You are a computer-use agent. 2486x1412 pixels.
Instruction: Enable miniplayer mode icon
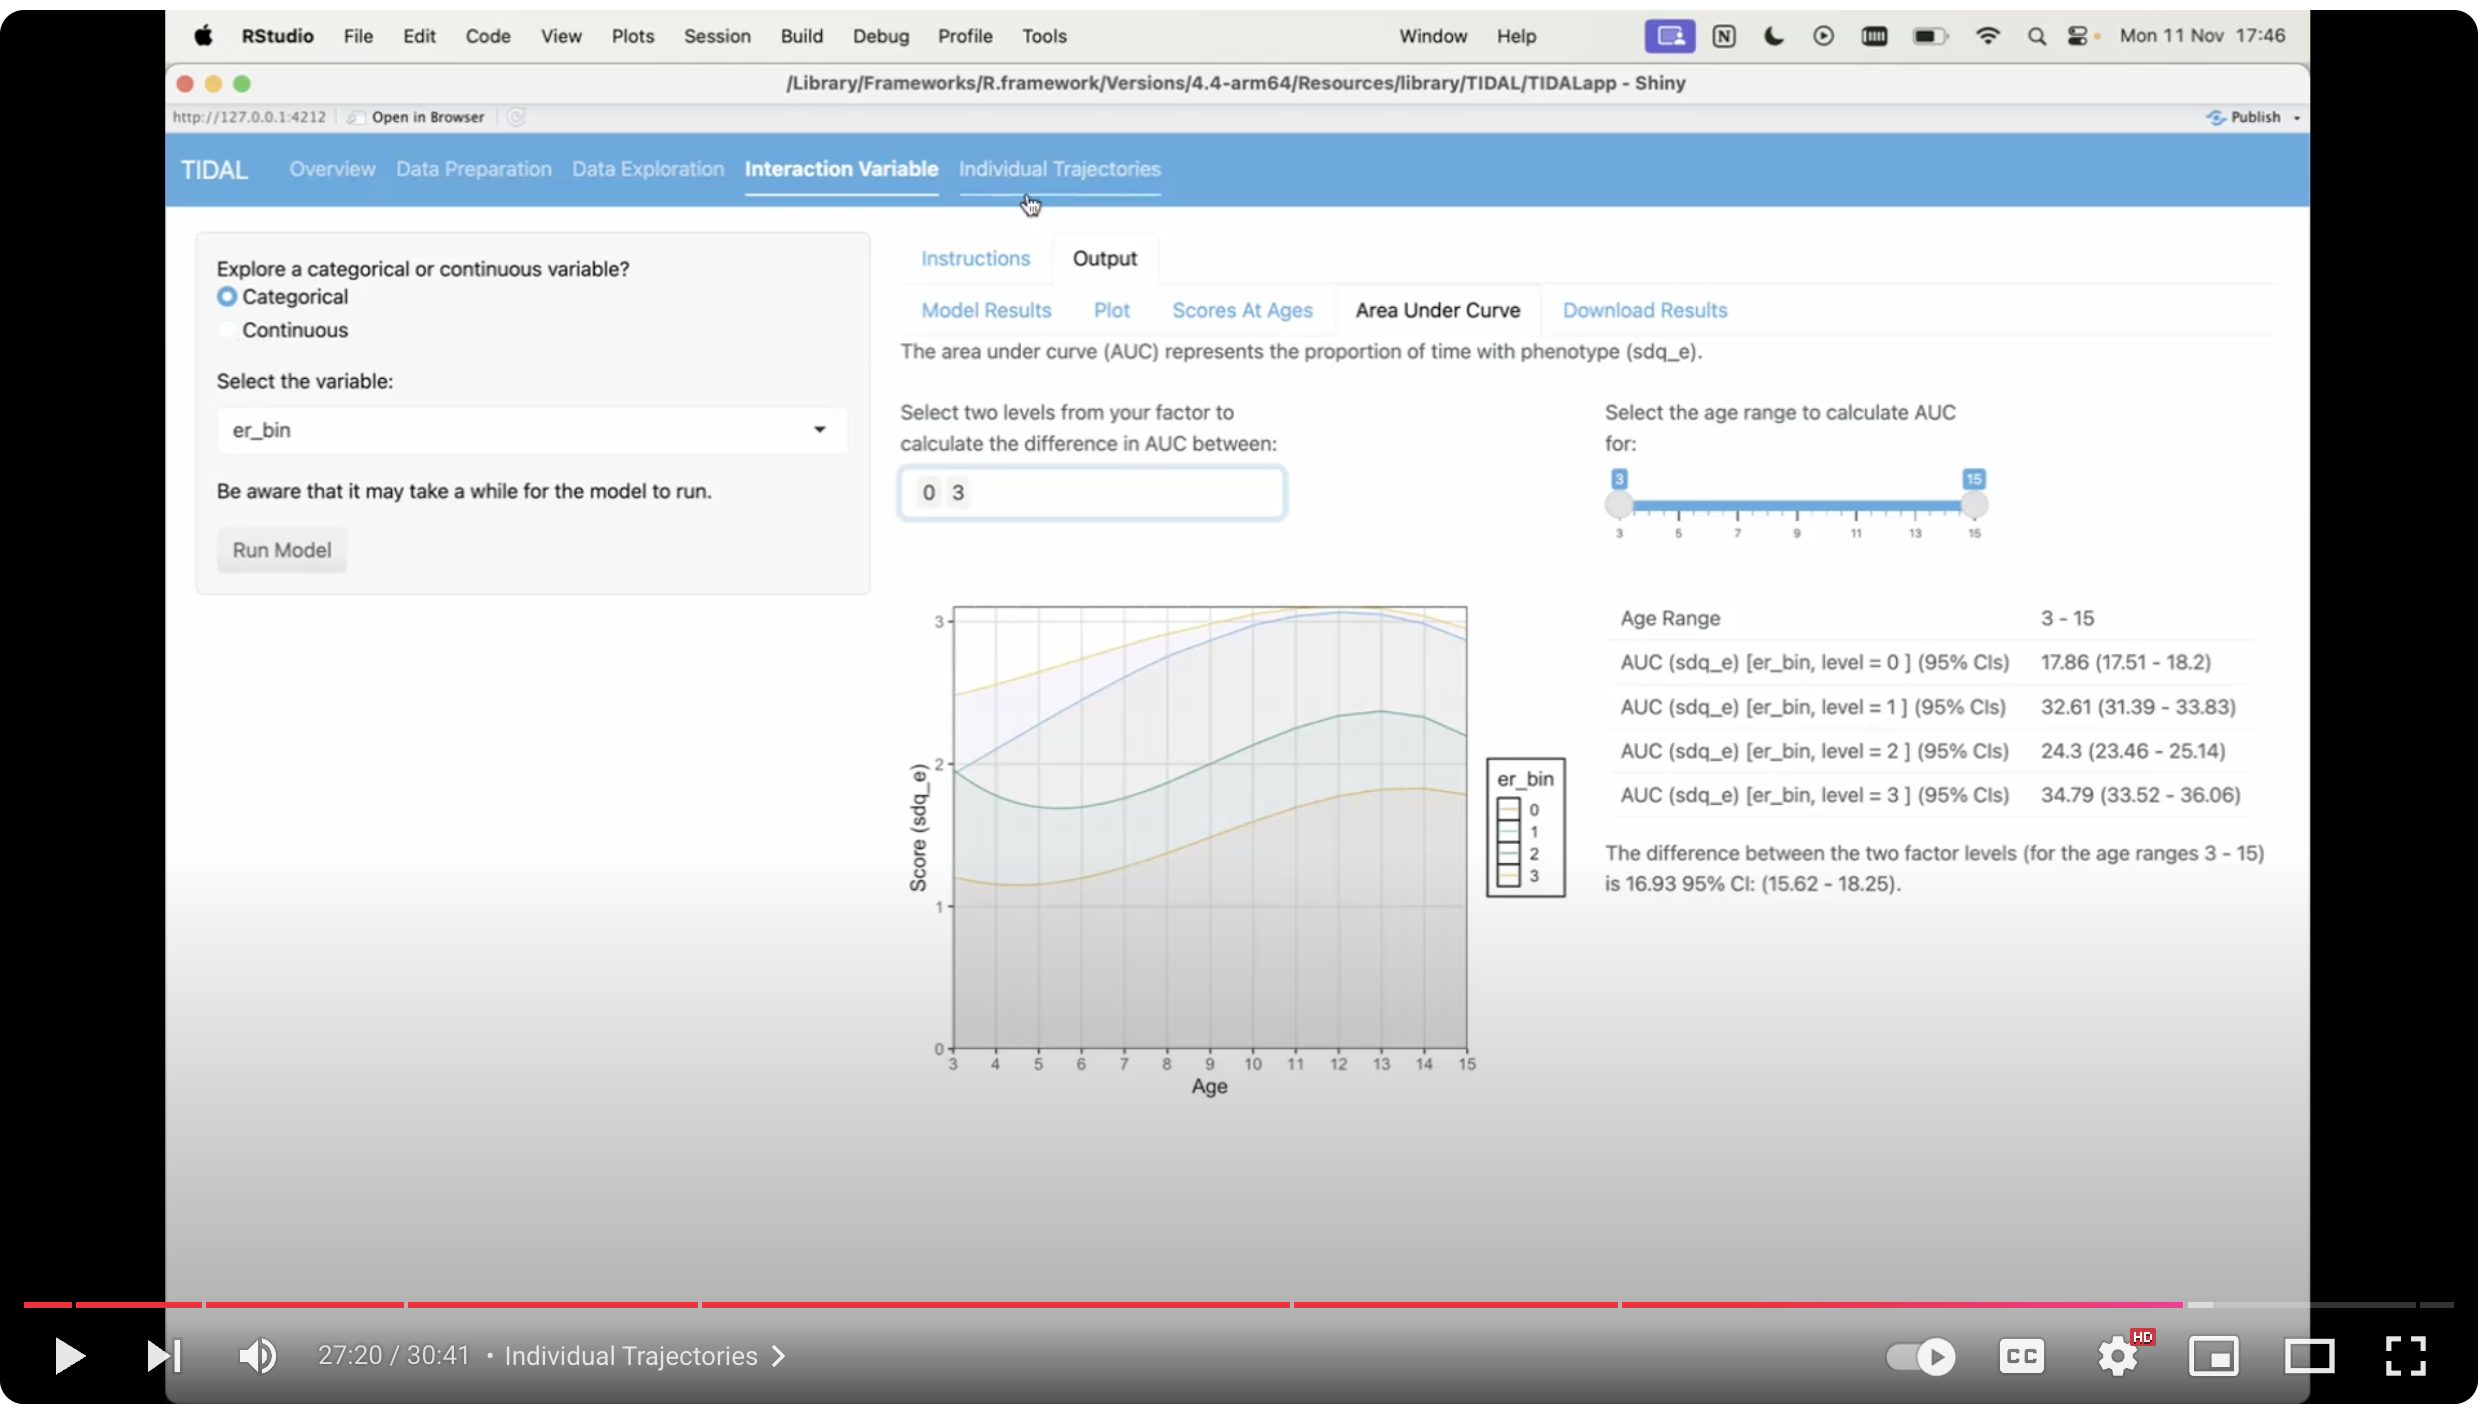[x=2213, y=1356]
